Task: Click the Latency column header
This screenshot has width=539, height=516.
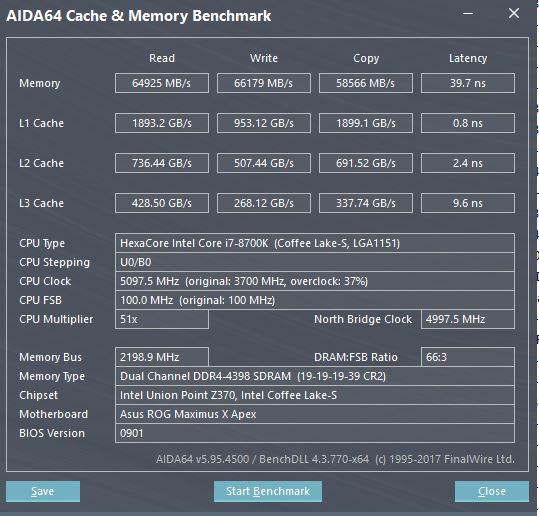Action: point(468,58)
